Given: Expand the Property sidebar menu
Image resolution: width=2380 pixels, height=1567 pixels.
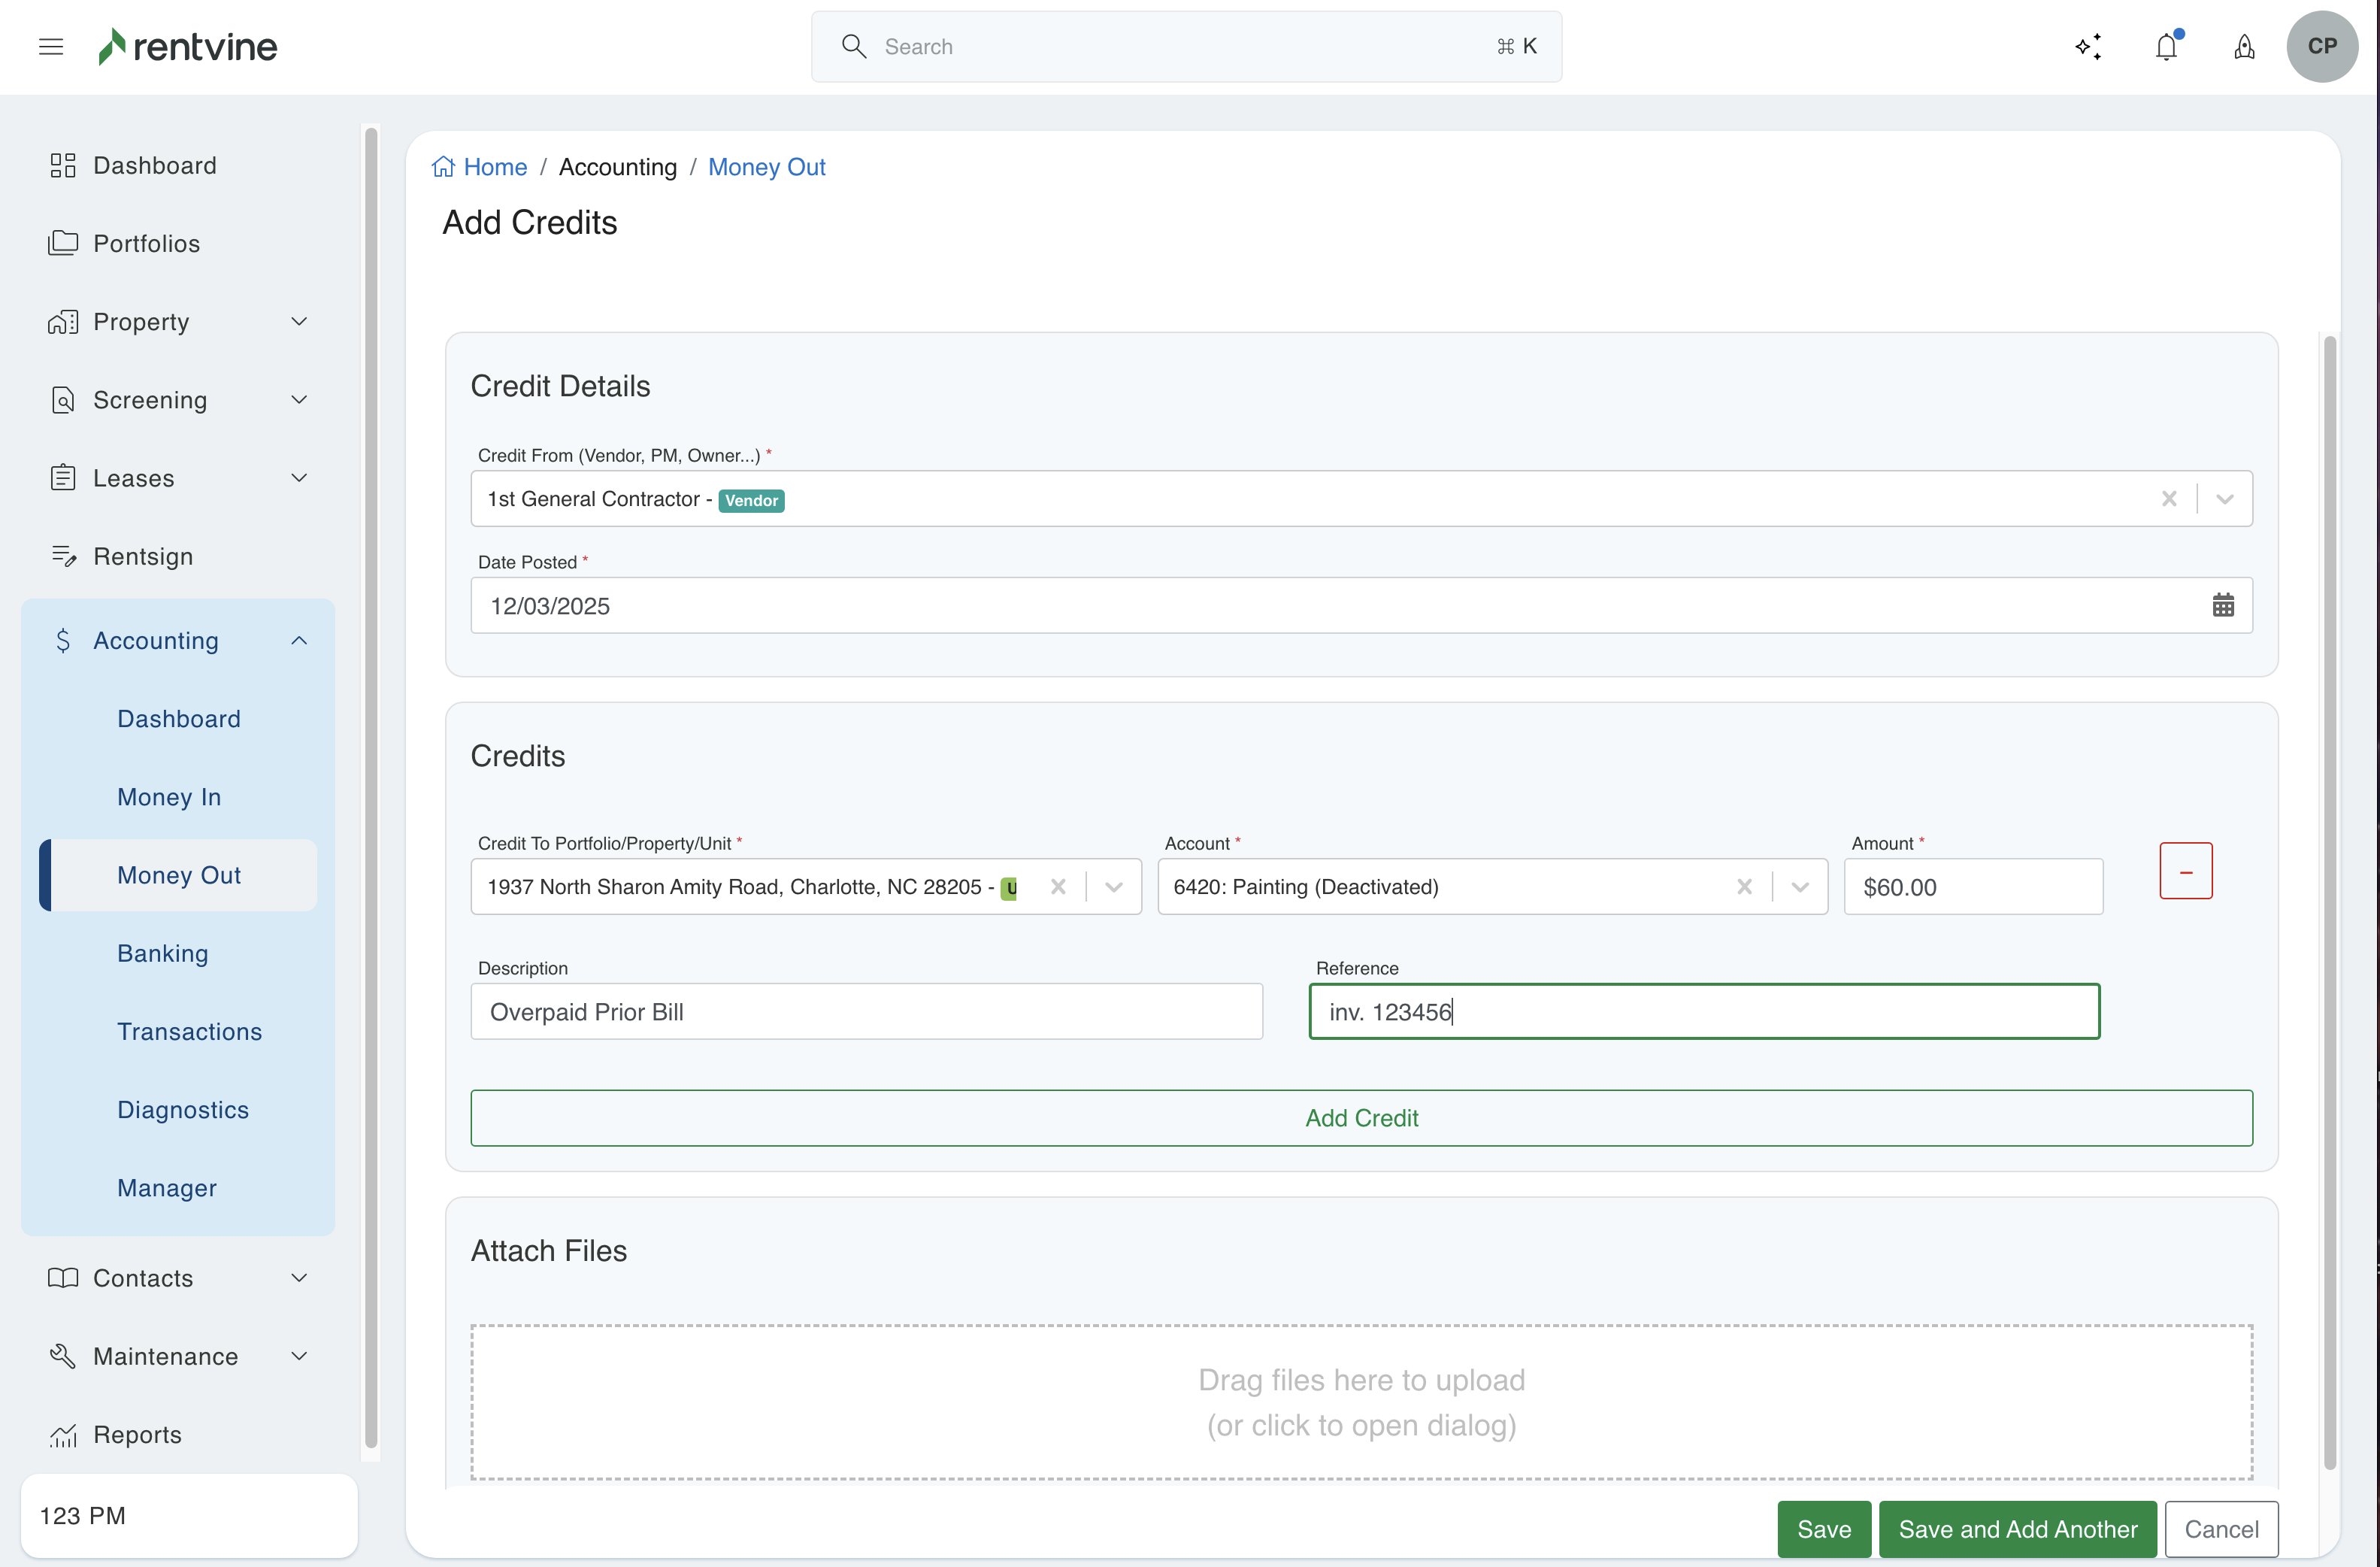Looking at the screenshot, I should 299,321.
